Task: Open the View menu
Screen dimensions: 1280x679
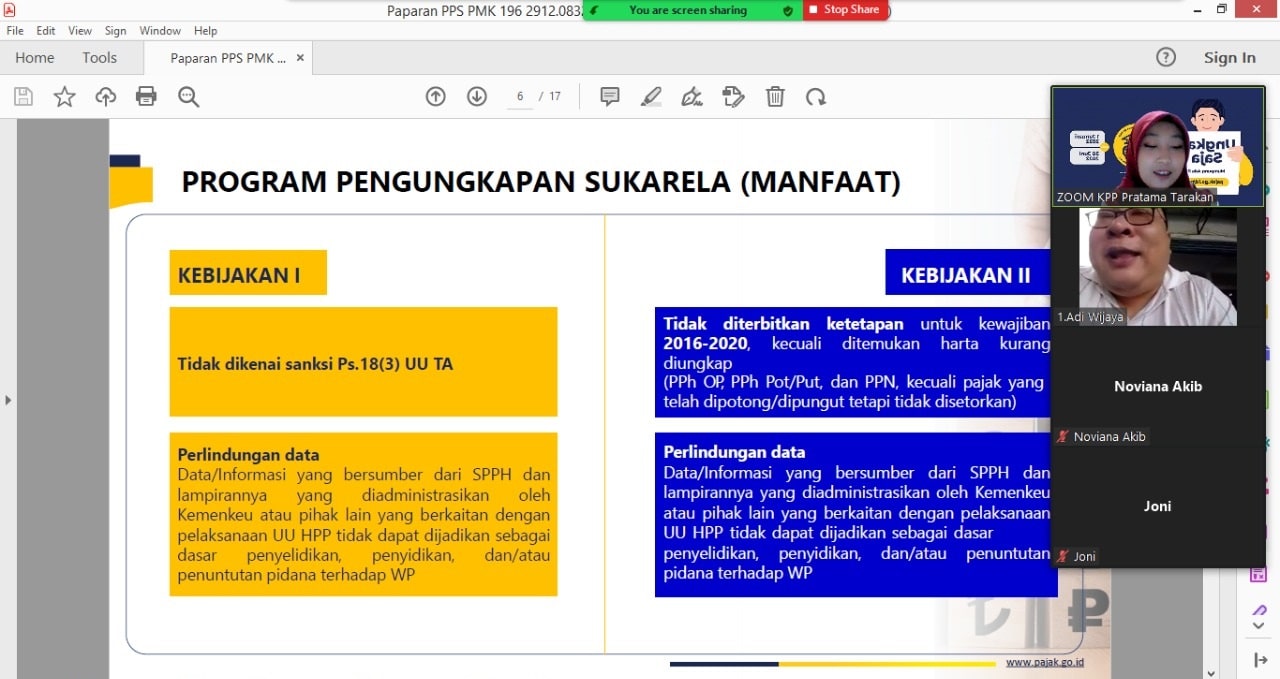Action: click(x=80, y=31)
